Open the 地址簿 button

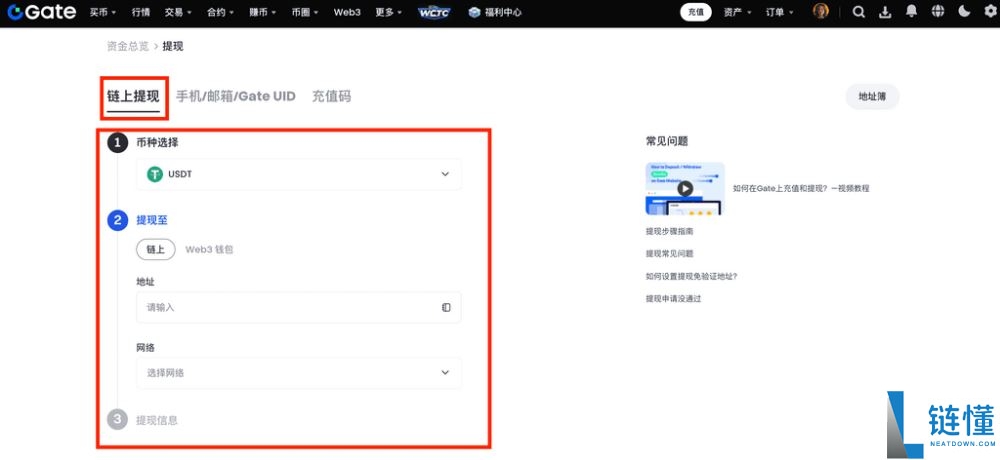point(872,96)
